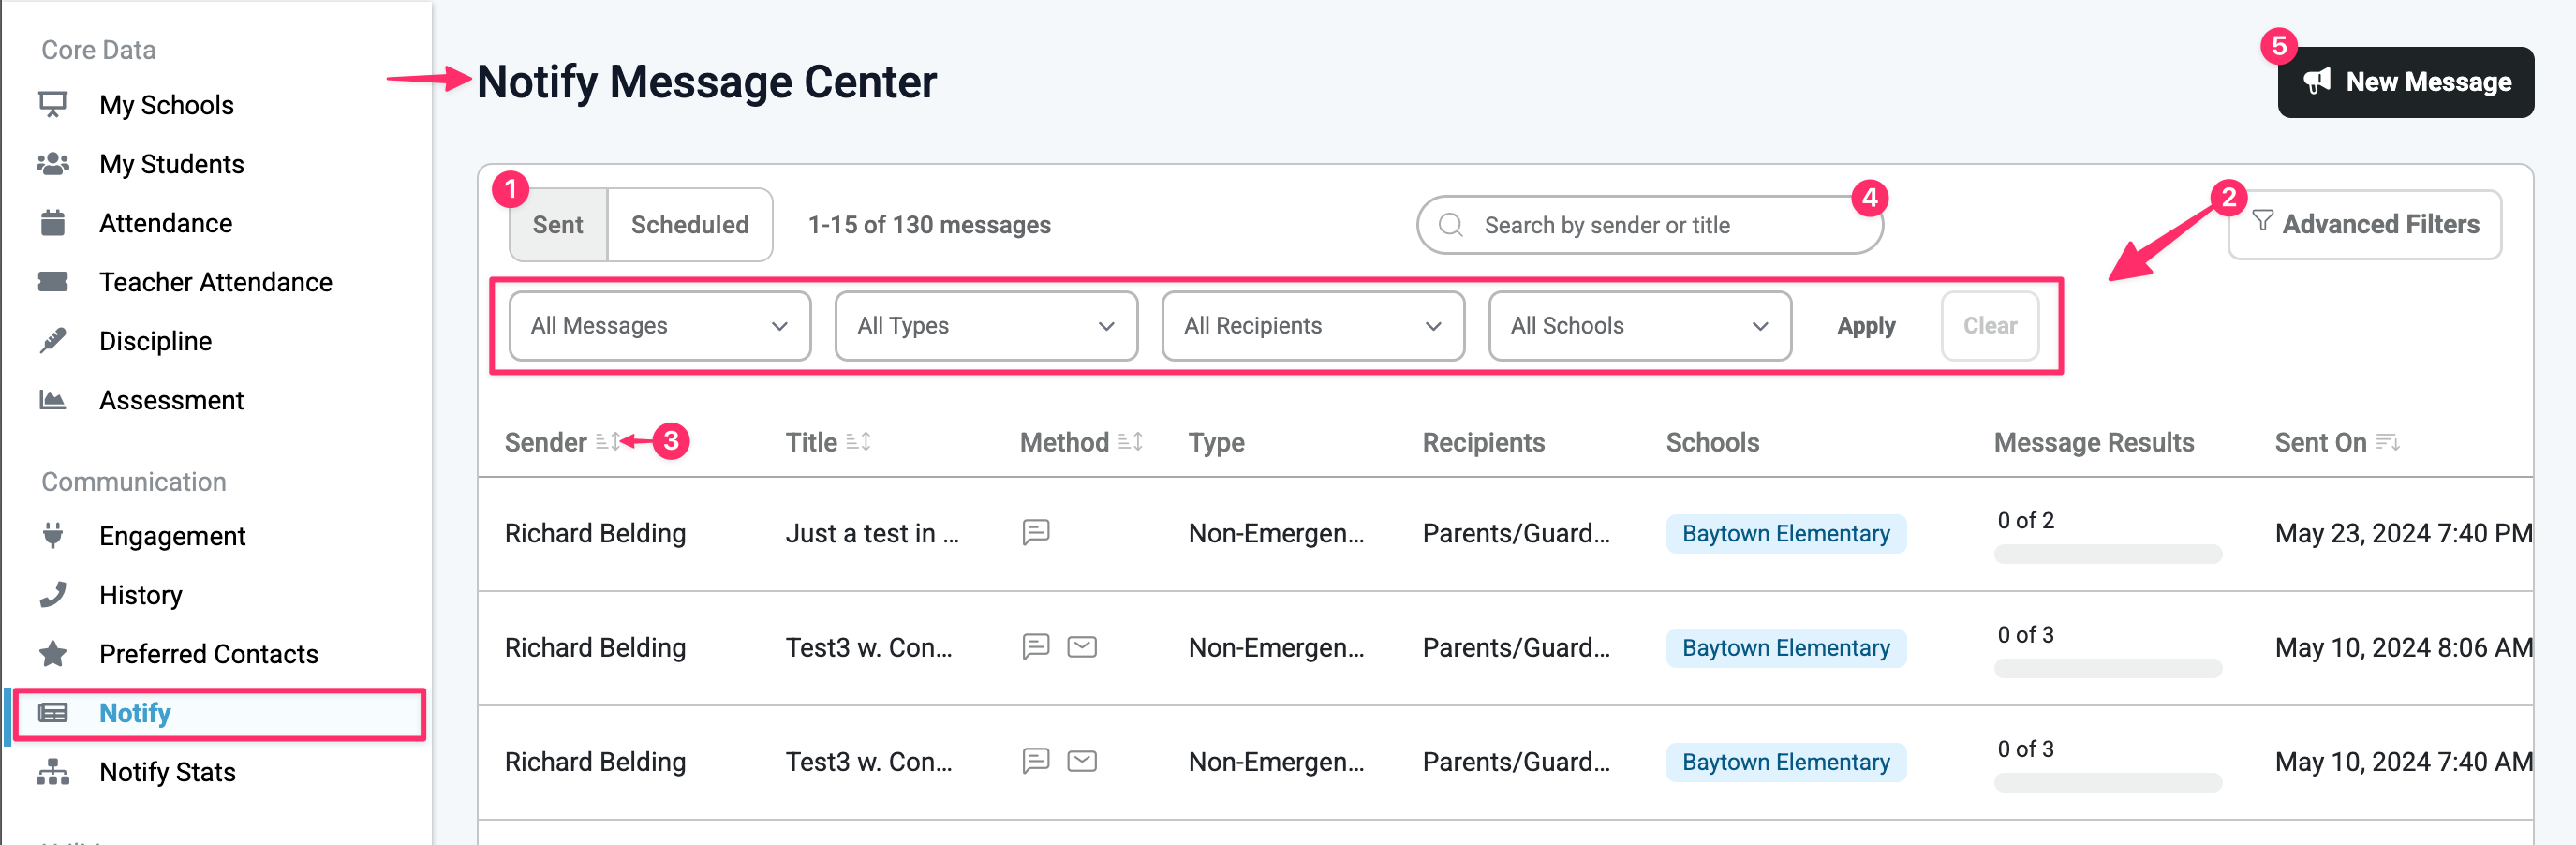
Task: Click the Engagement plug icon
Action: pos(53,536)
